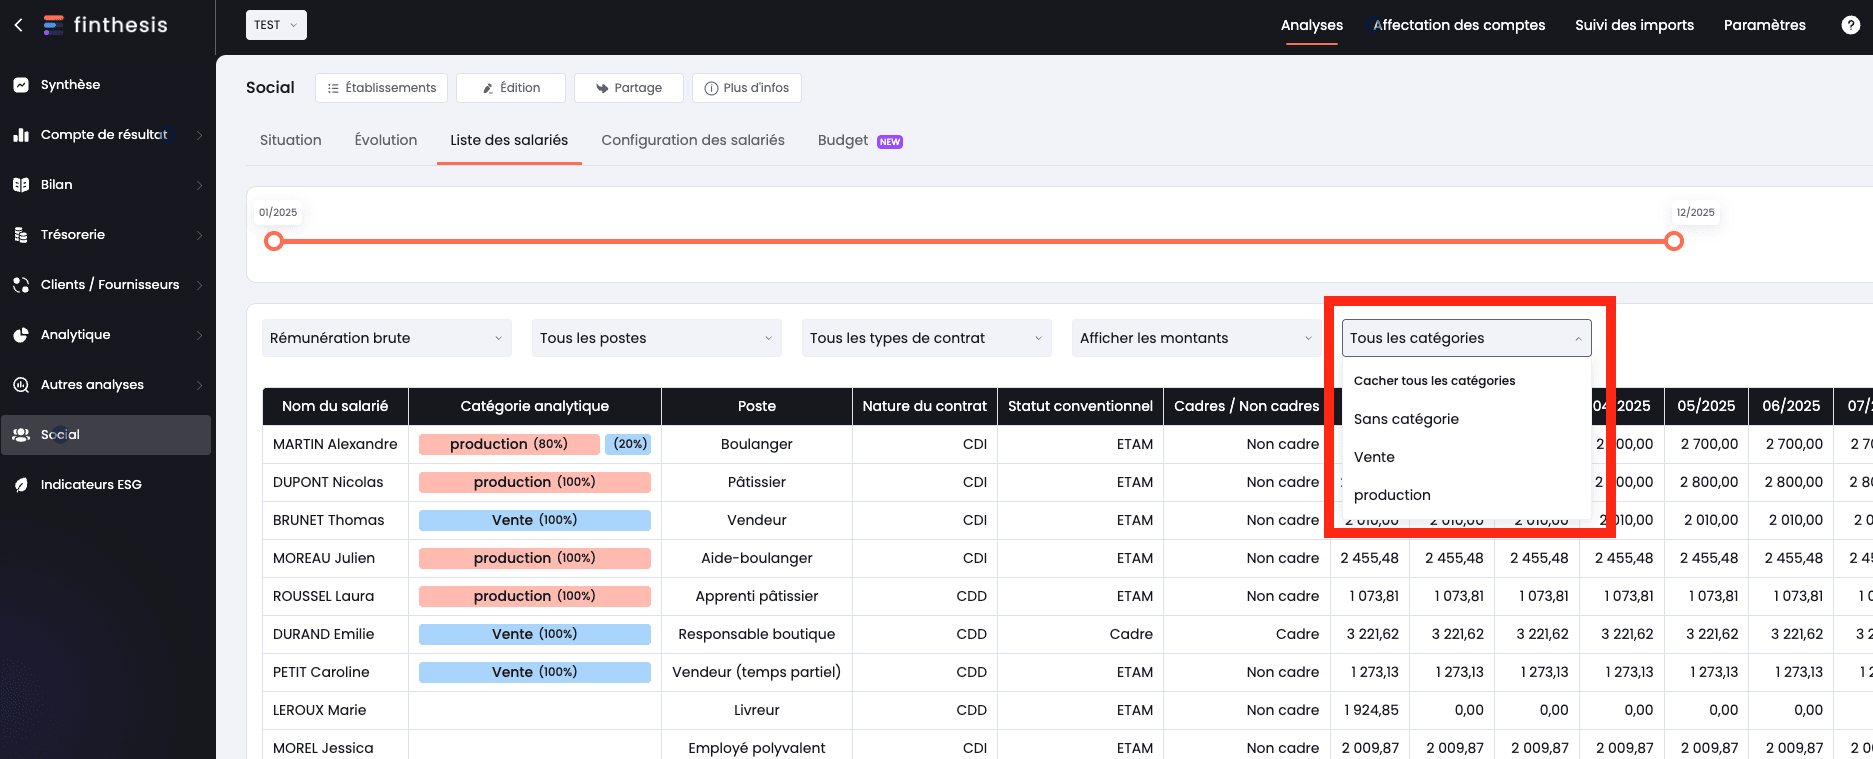The width and height of the screenshot is (1873, 759).
Task: Expand Clients / Fournisseurs chevron
Action: click(199, 285)
